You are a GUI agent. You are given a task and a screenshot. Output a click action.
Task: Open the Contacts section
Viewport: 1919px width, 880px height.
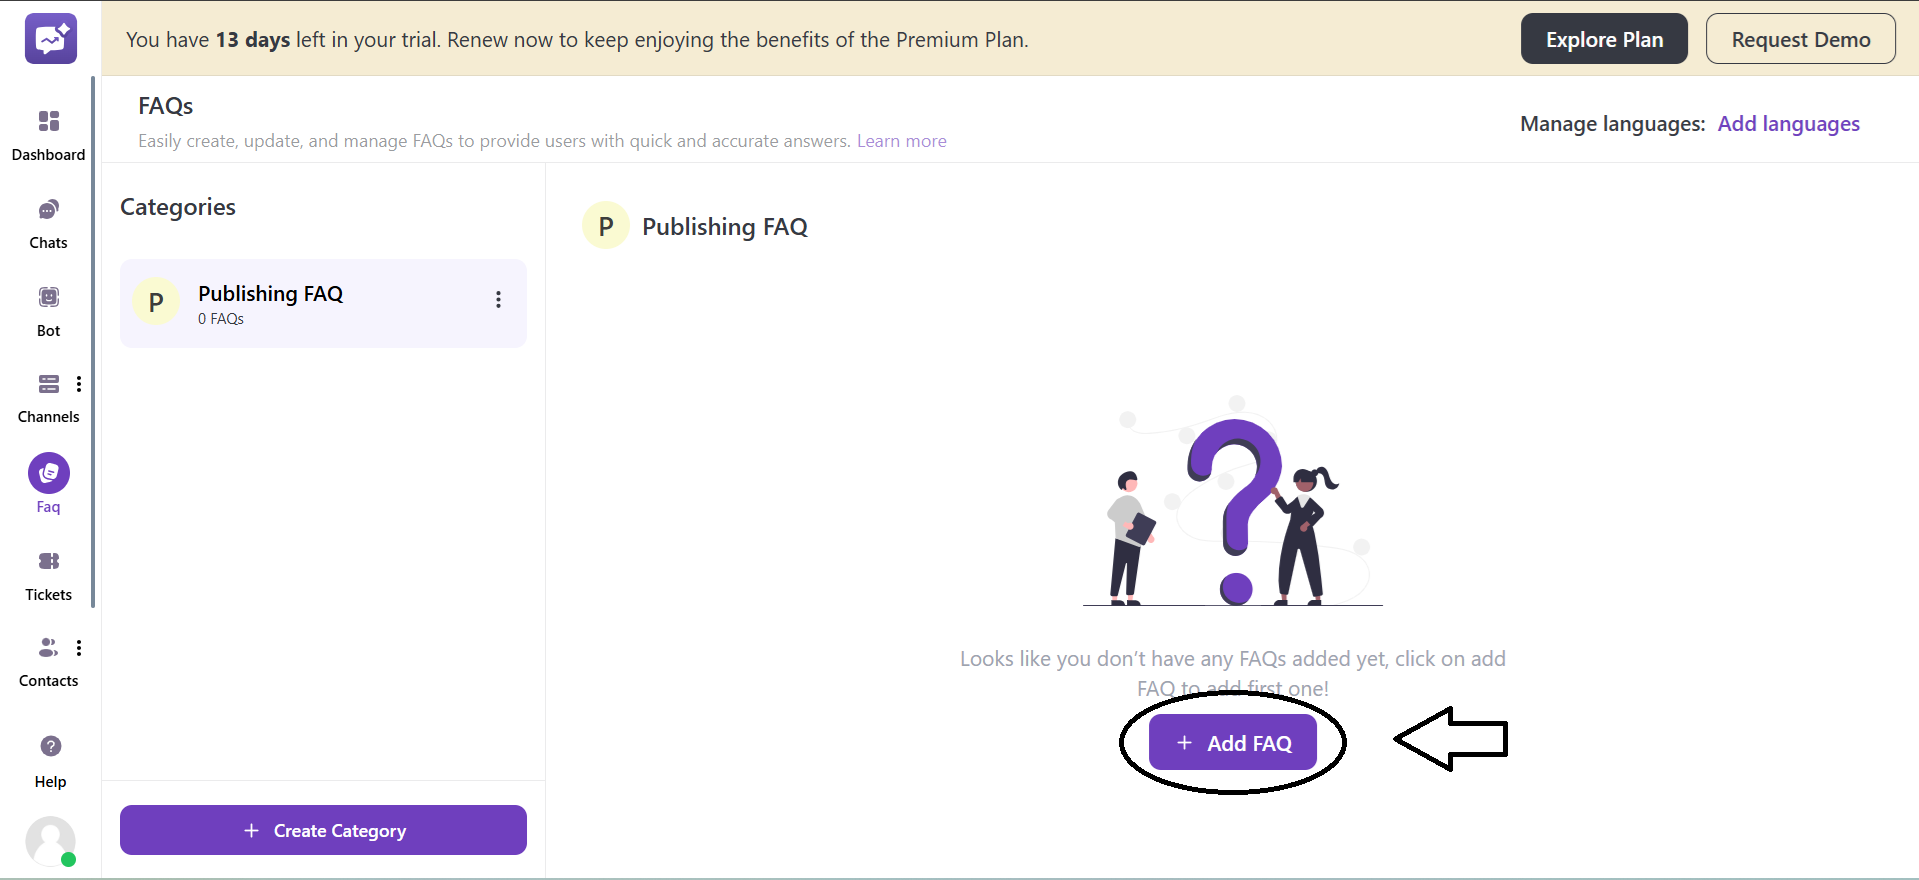(x=48, y=663)
